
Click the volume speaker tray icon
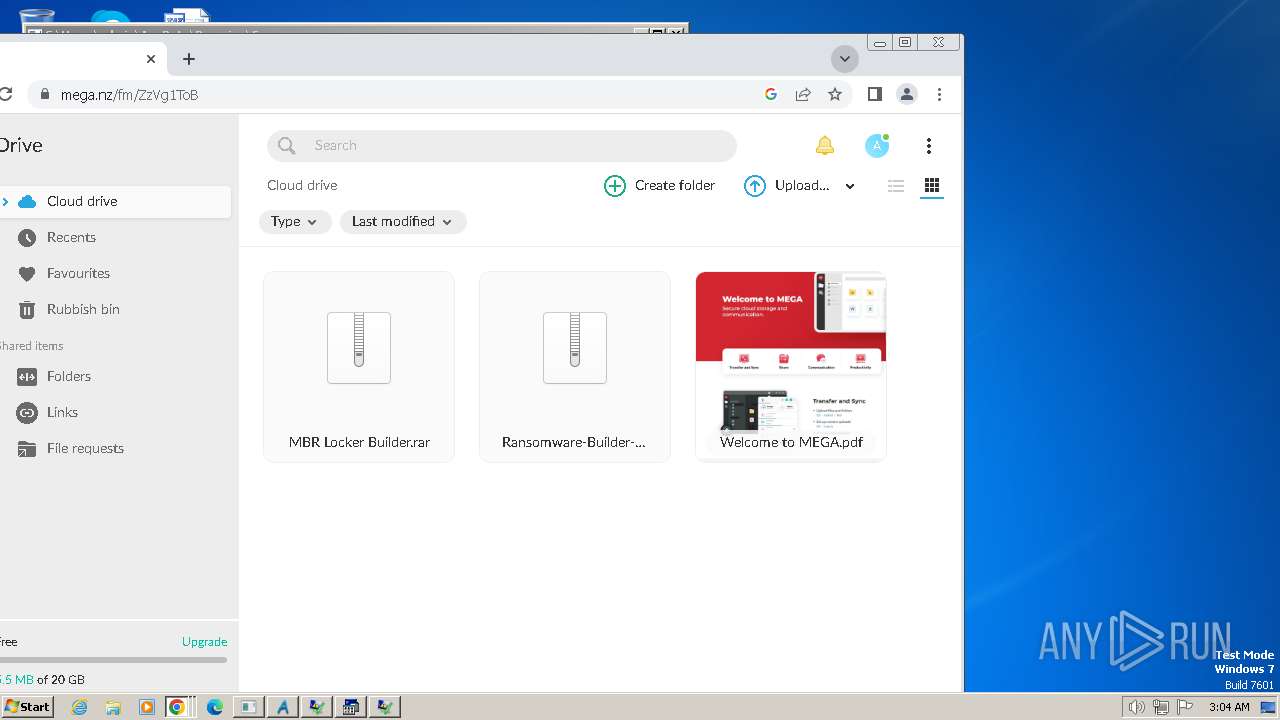pyautogui.click(x=1137, y=707)
